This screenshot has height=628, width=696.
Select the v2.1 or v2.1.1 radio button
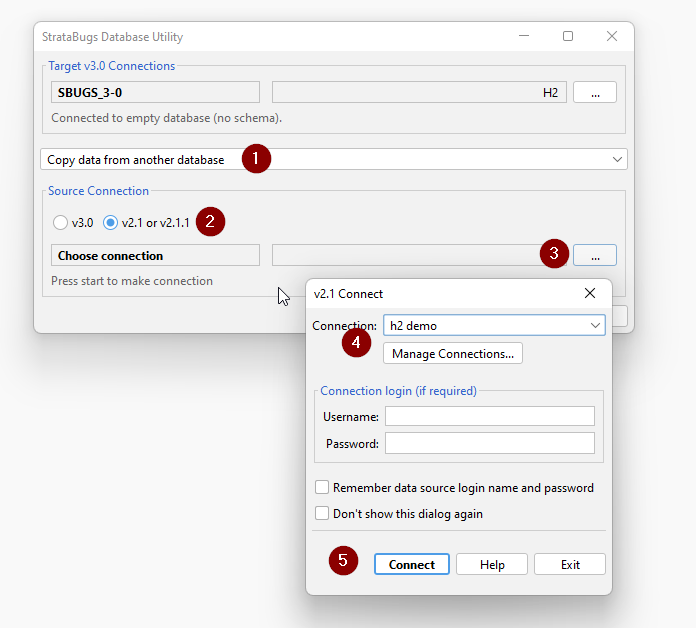111,222
